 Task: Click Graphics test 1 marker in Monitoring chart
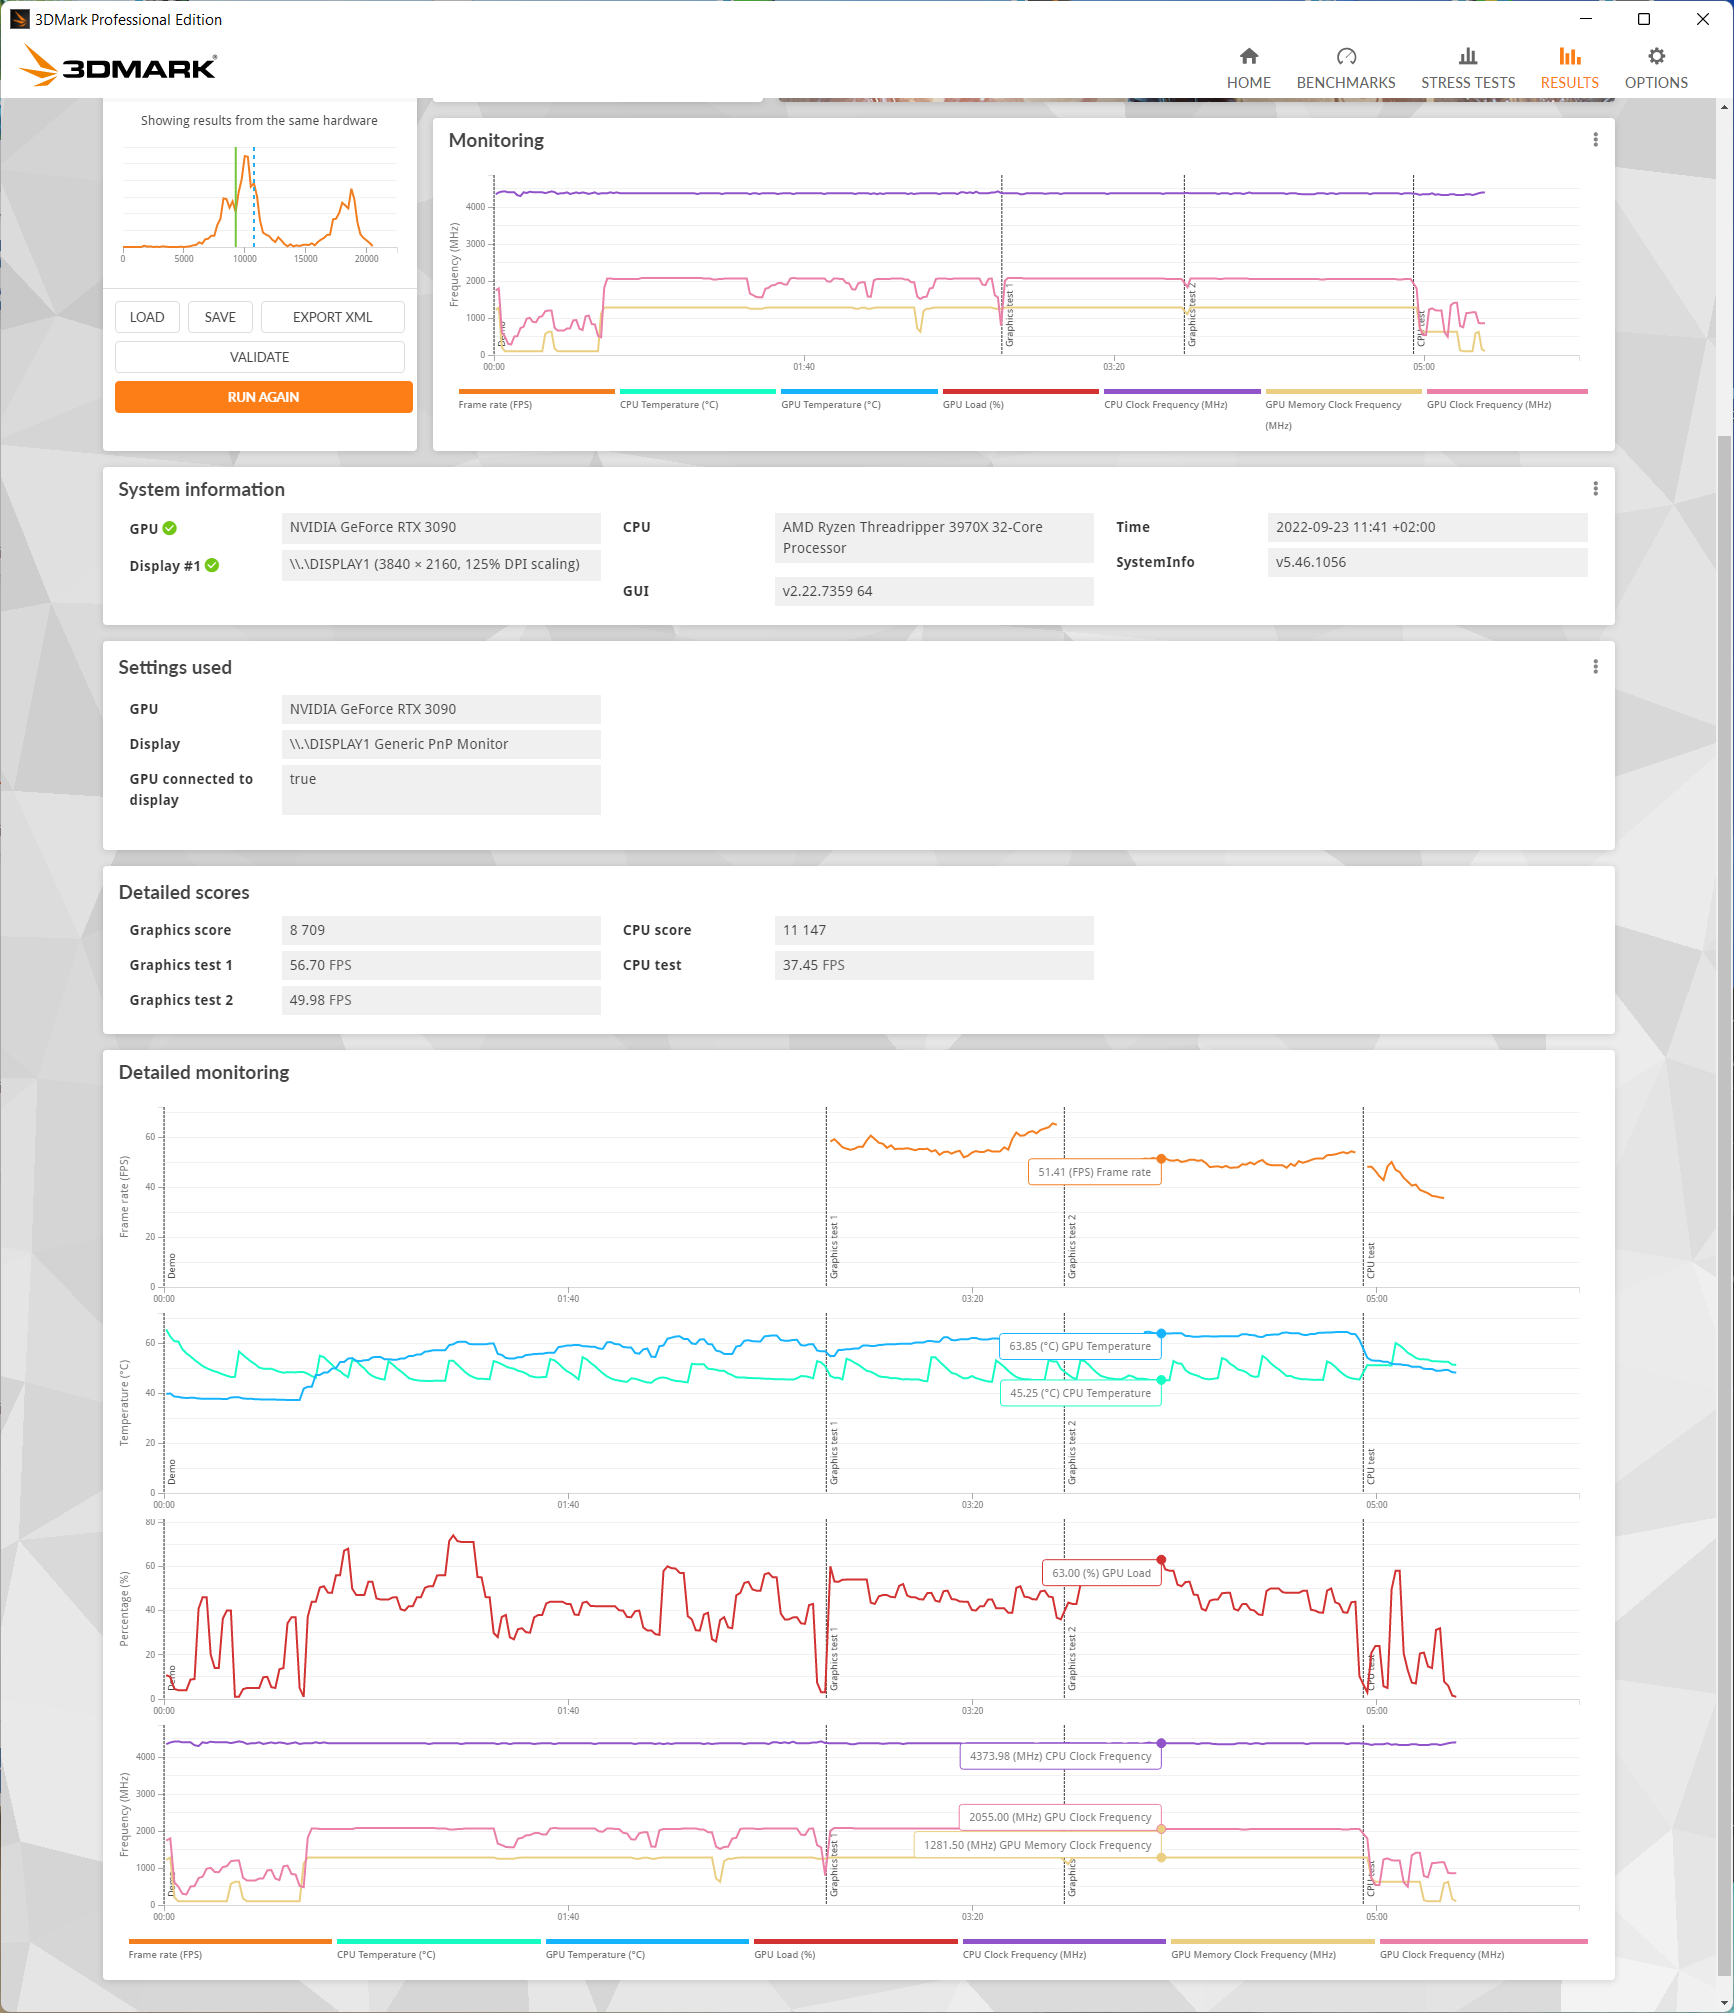(x=1009, y=315)
